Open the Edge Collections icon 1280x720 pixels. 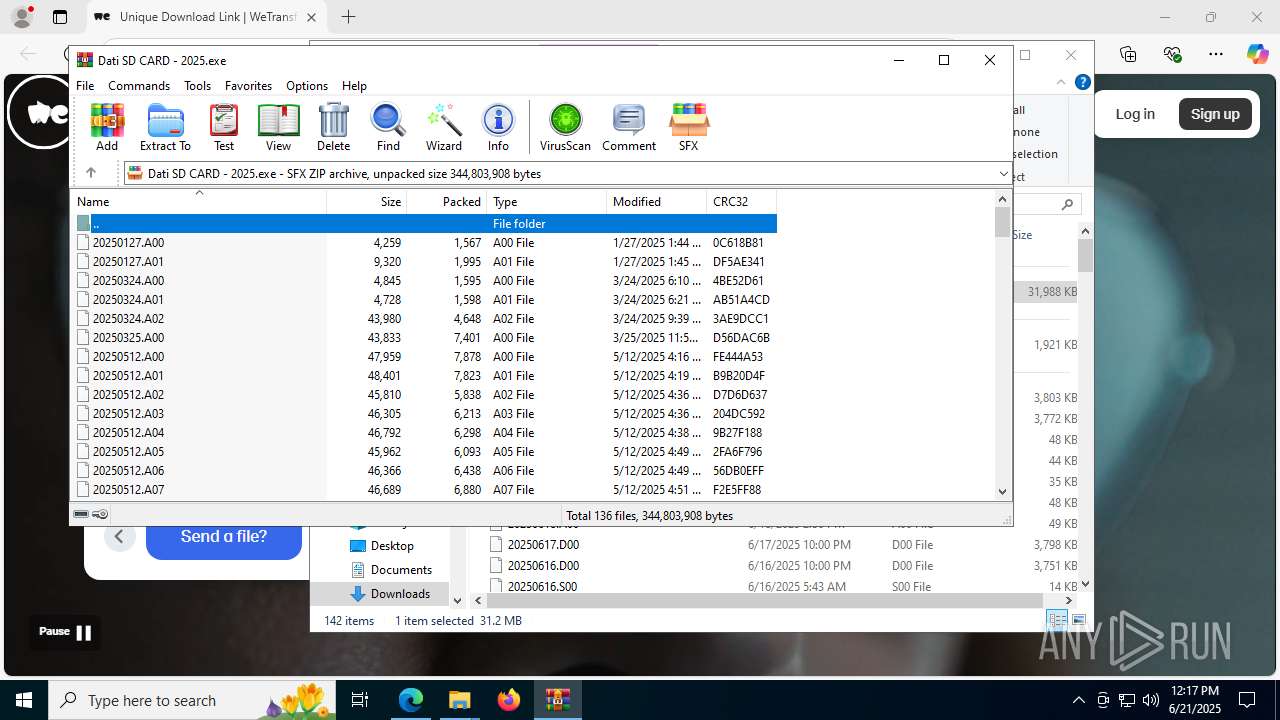pyautogui.click(x=1128, y=54)
